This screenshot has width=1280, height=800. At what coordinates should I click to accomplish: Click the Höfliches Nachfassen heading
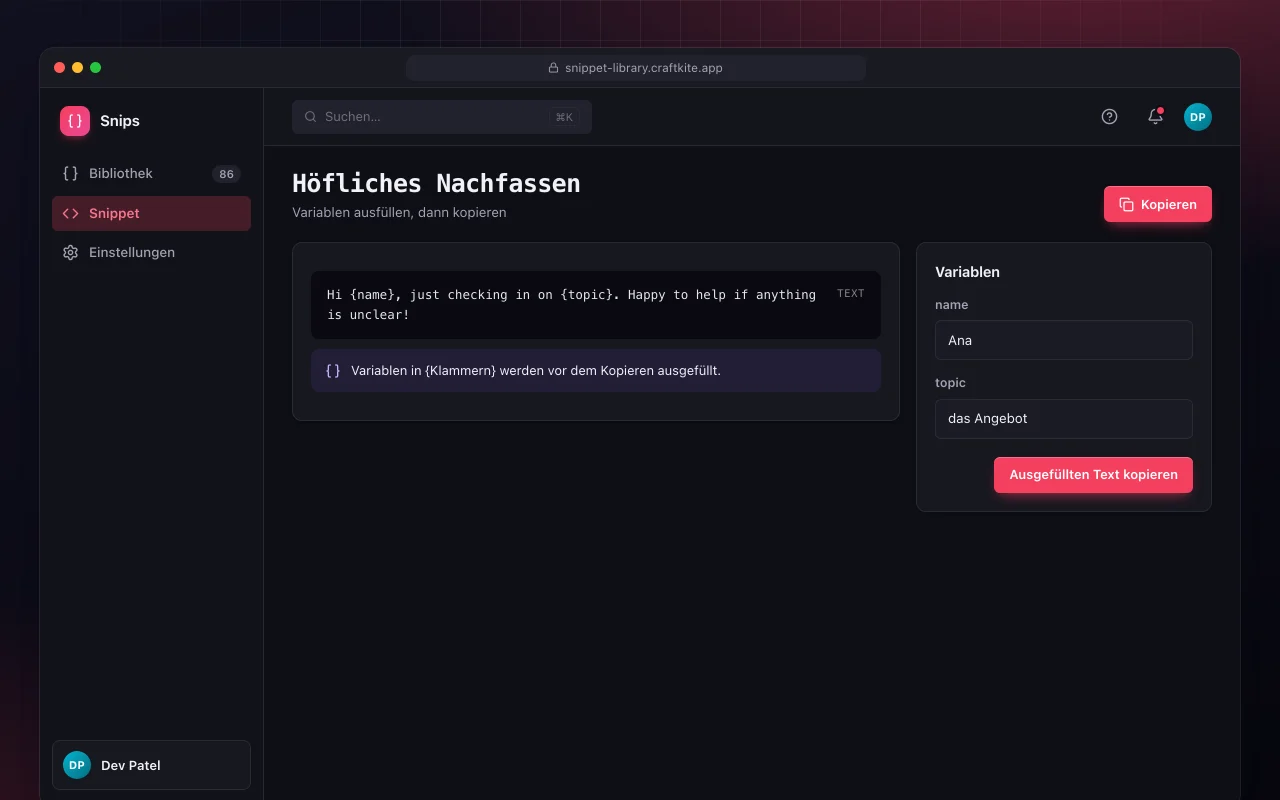436,184
